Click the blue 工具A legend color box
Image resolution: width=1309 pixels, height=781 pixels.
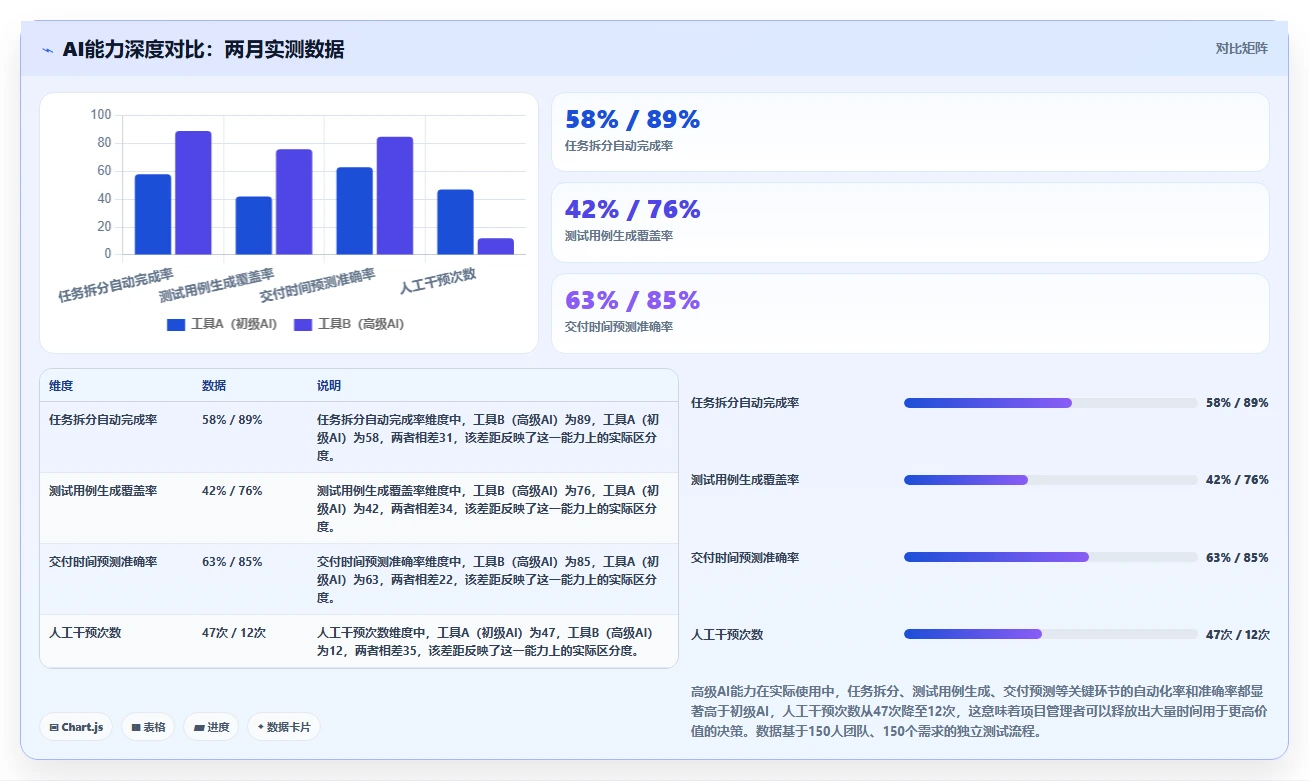[176, 324]
